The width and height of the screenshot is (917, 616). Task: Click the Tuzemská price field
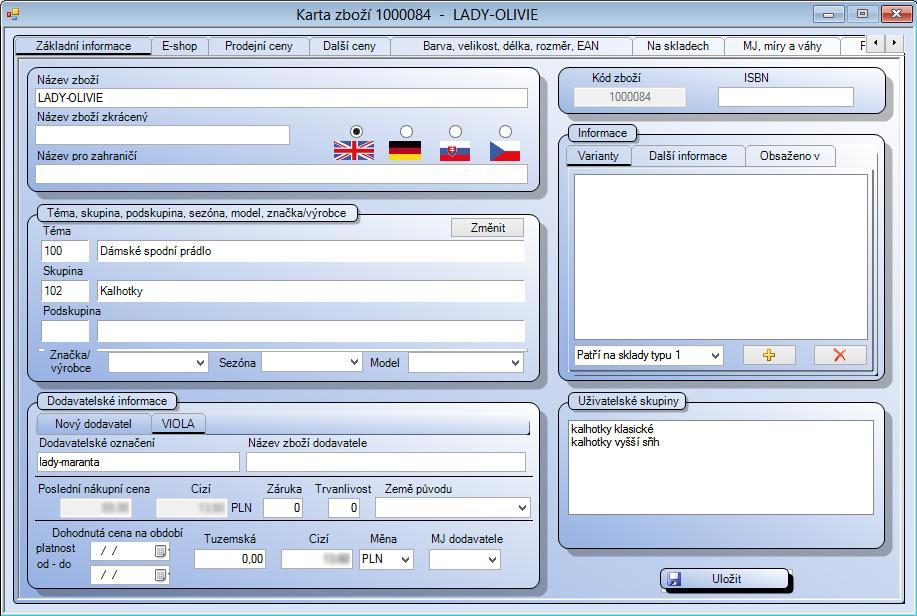point(230,559)
